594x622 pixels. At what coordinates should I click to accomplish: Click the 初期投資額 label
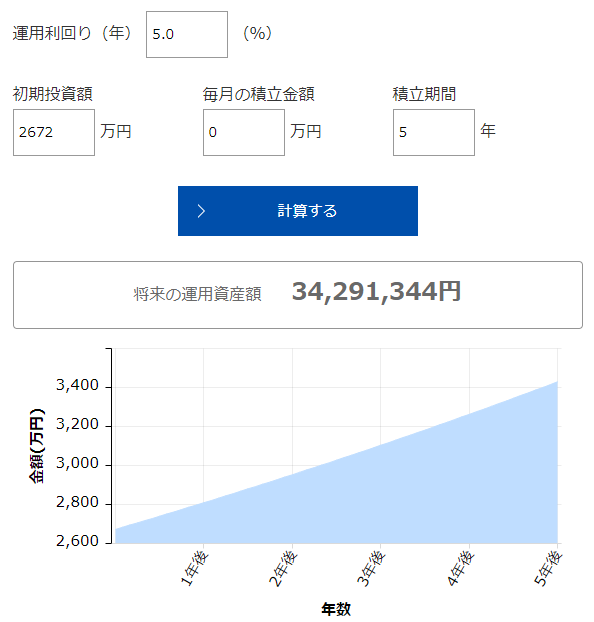[52, 94]
